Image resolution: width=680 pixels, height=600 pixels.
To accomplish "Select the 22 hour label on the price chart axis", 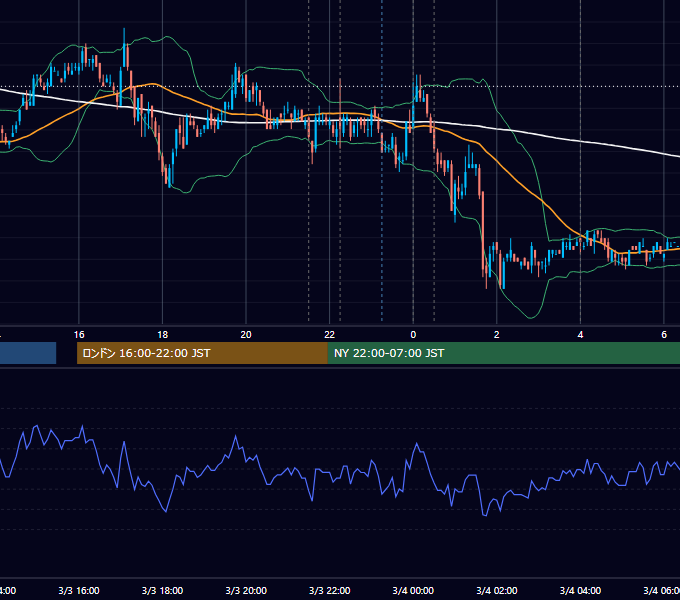I will (330, 335).
